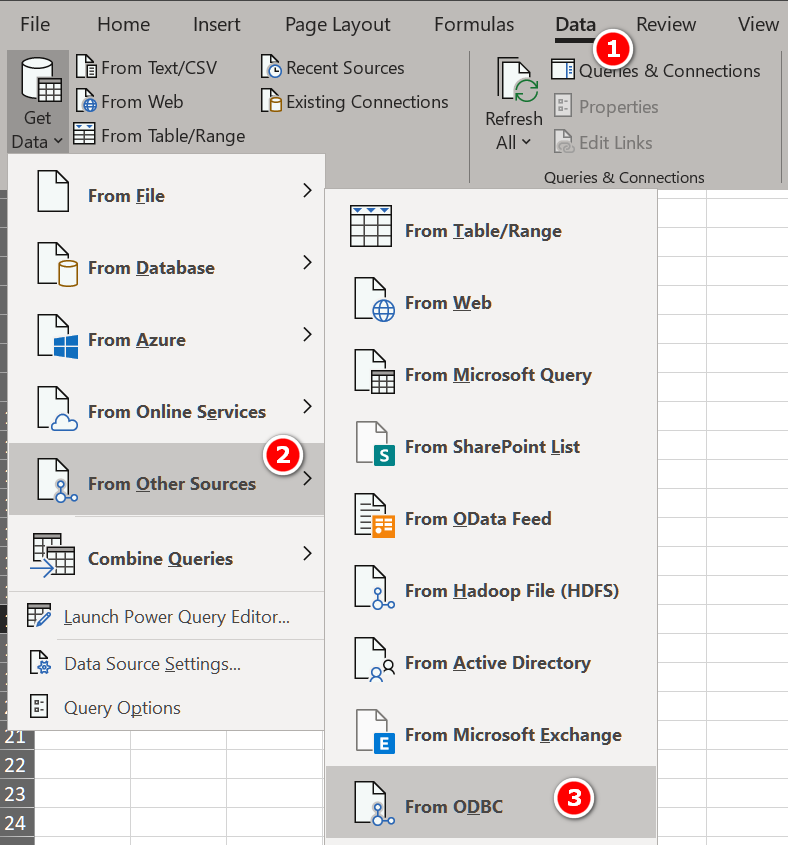Expand the From Other Sources submenu arrow
Screen dimensions: 788x845
(x=307, y=479)
